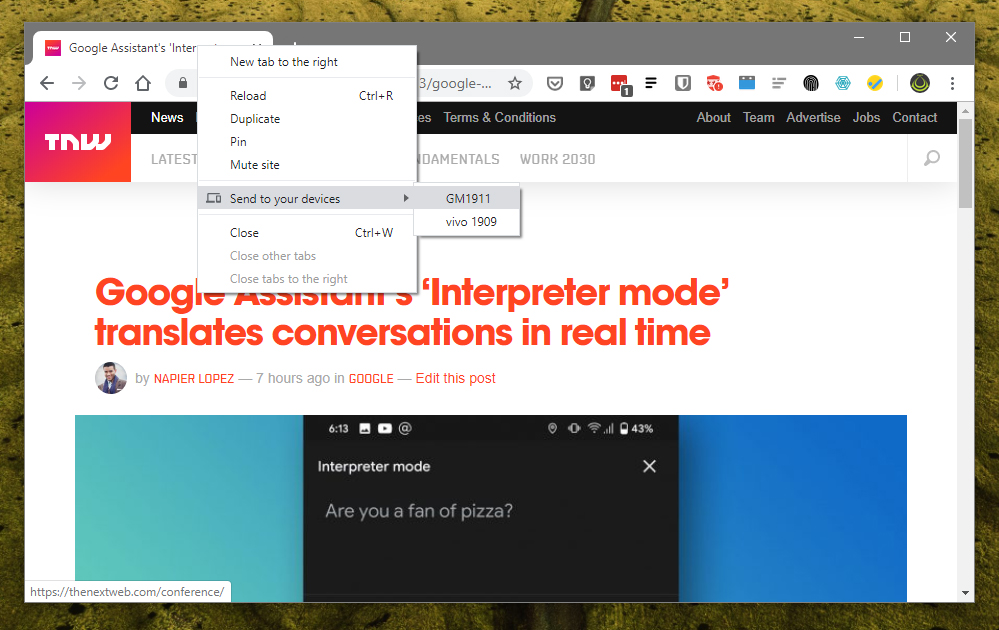Open author NAPIER LOPEZ's profile link
This screenshot has width=999, height=630.
coord(194,378)
